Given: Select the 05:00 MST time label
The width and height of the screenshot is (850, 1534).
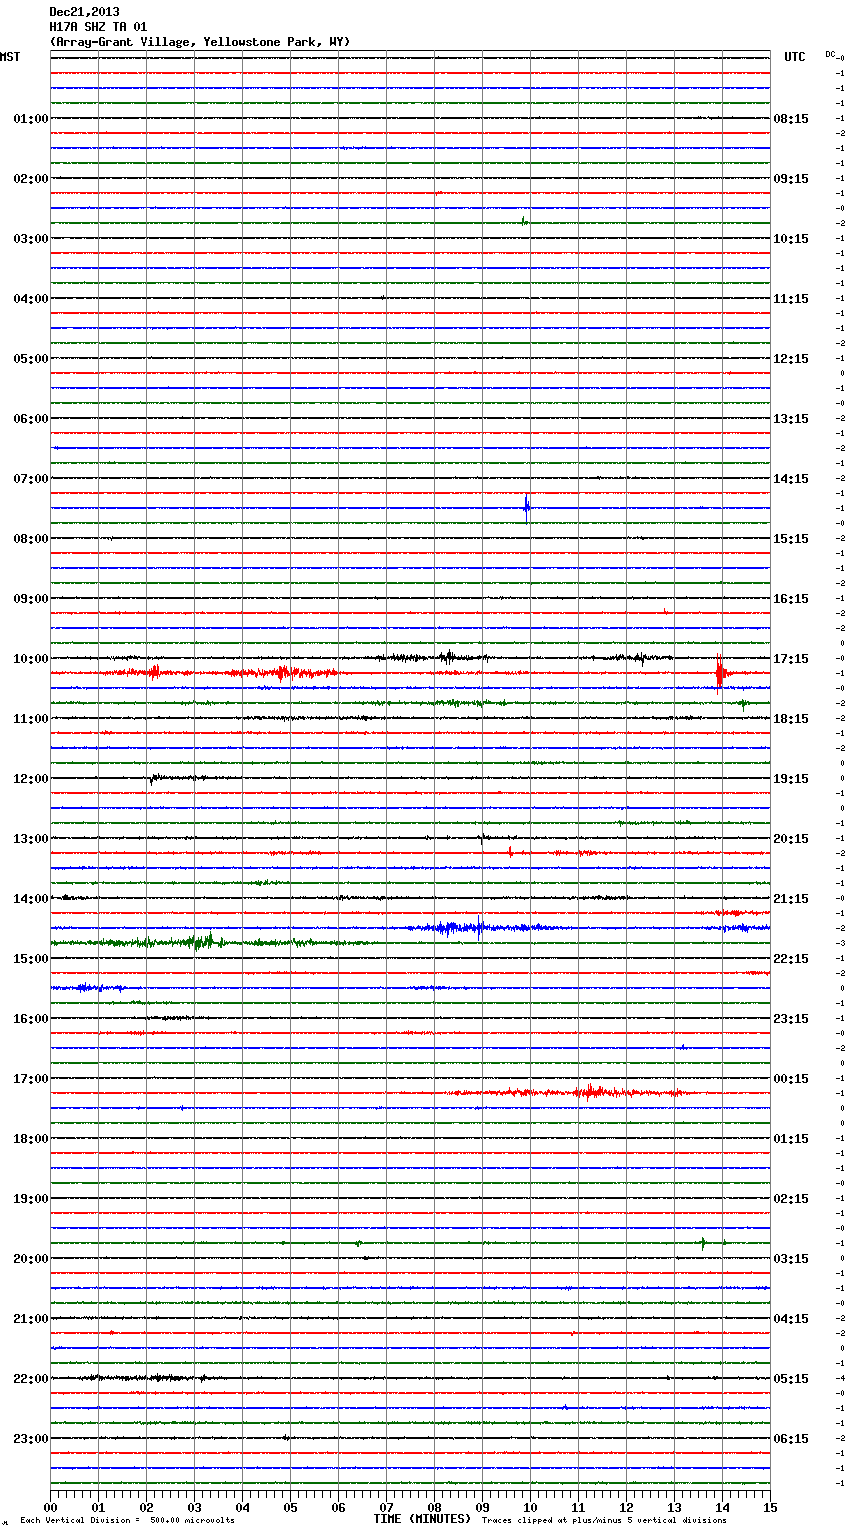Looking at the screenshot, I should coord(31,359).
